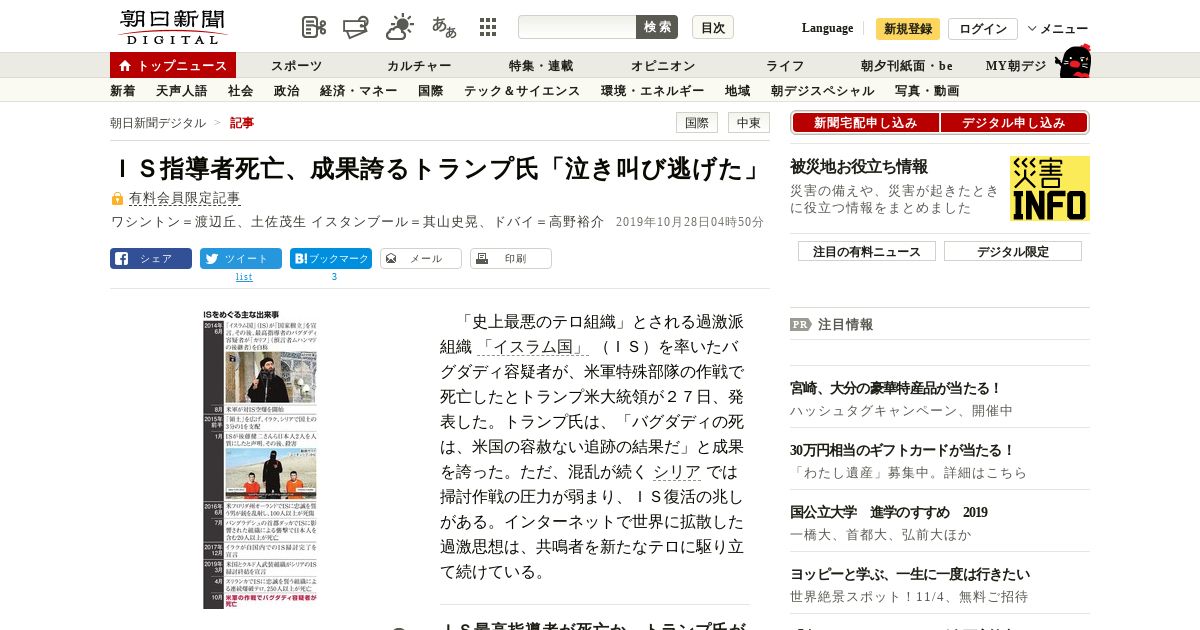Click the bird mascot character icon
The width and height of the screenshot is (1200, 630).
1074,61
